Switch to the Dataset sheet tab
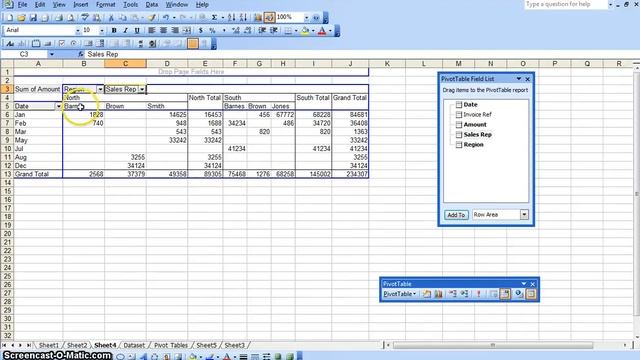Screen dimensions: 640x360 [x=134, y=345]
